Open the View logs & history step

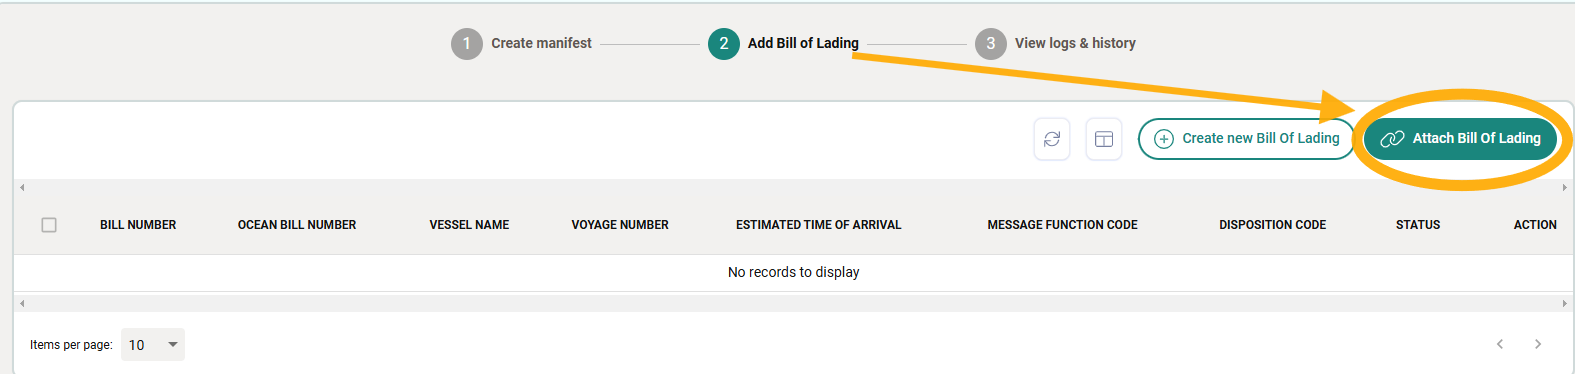(x=1075, y=43)
